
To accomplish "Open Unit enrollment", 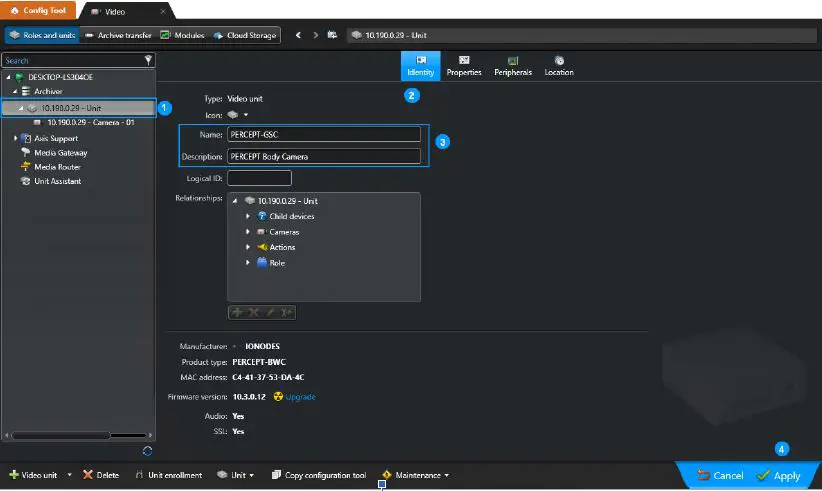I will click(168, 475).
